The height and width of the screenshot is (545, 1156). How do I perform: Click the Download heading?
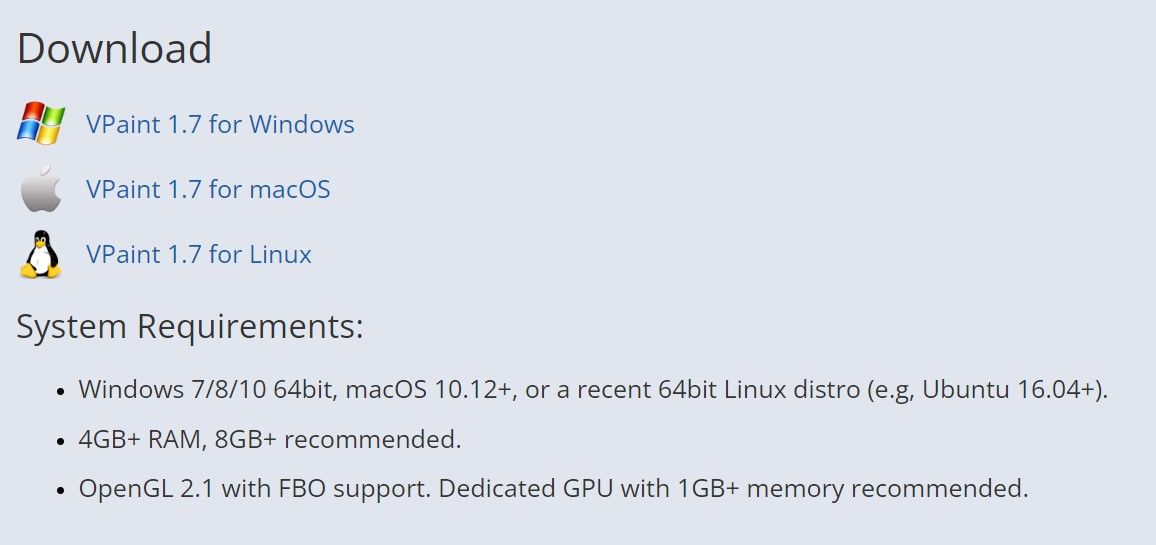114,49
